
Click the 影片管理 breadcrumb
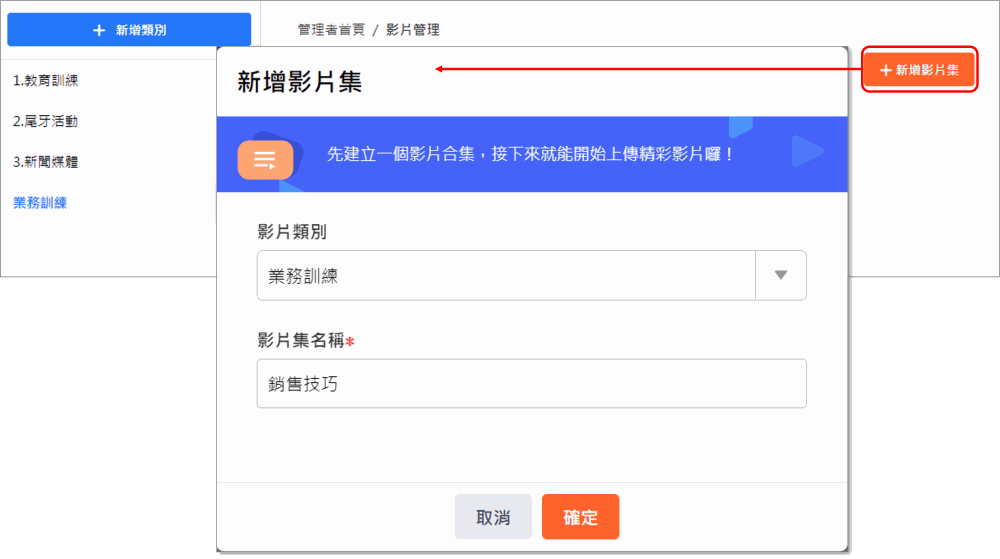pyautogui.click(x=413, y=29)
